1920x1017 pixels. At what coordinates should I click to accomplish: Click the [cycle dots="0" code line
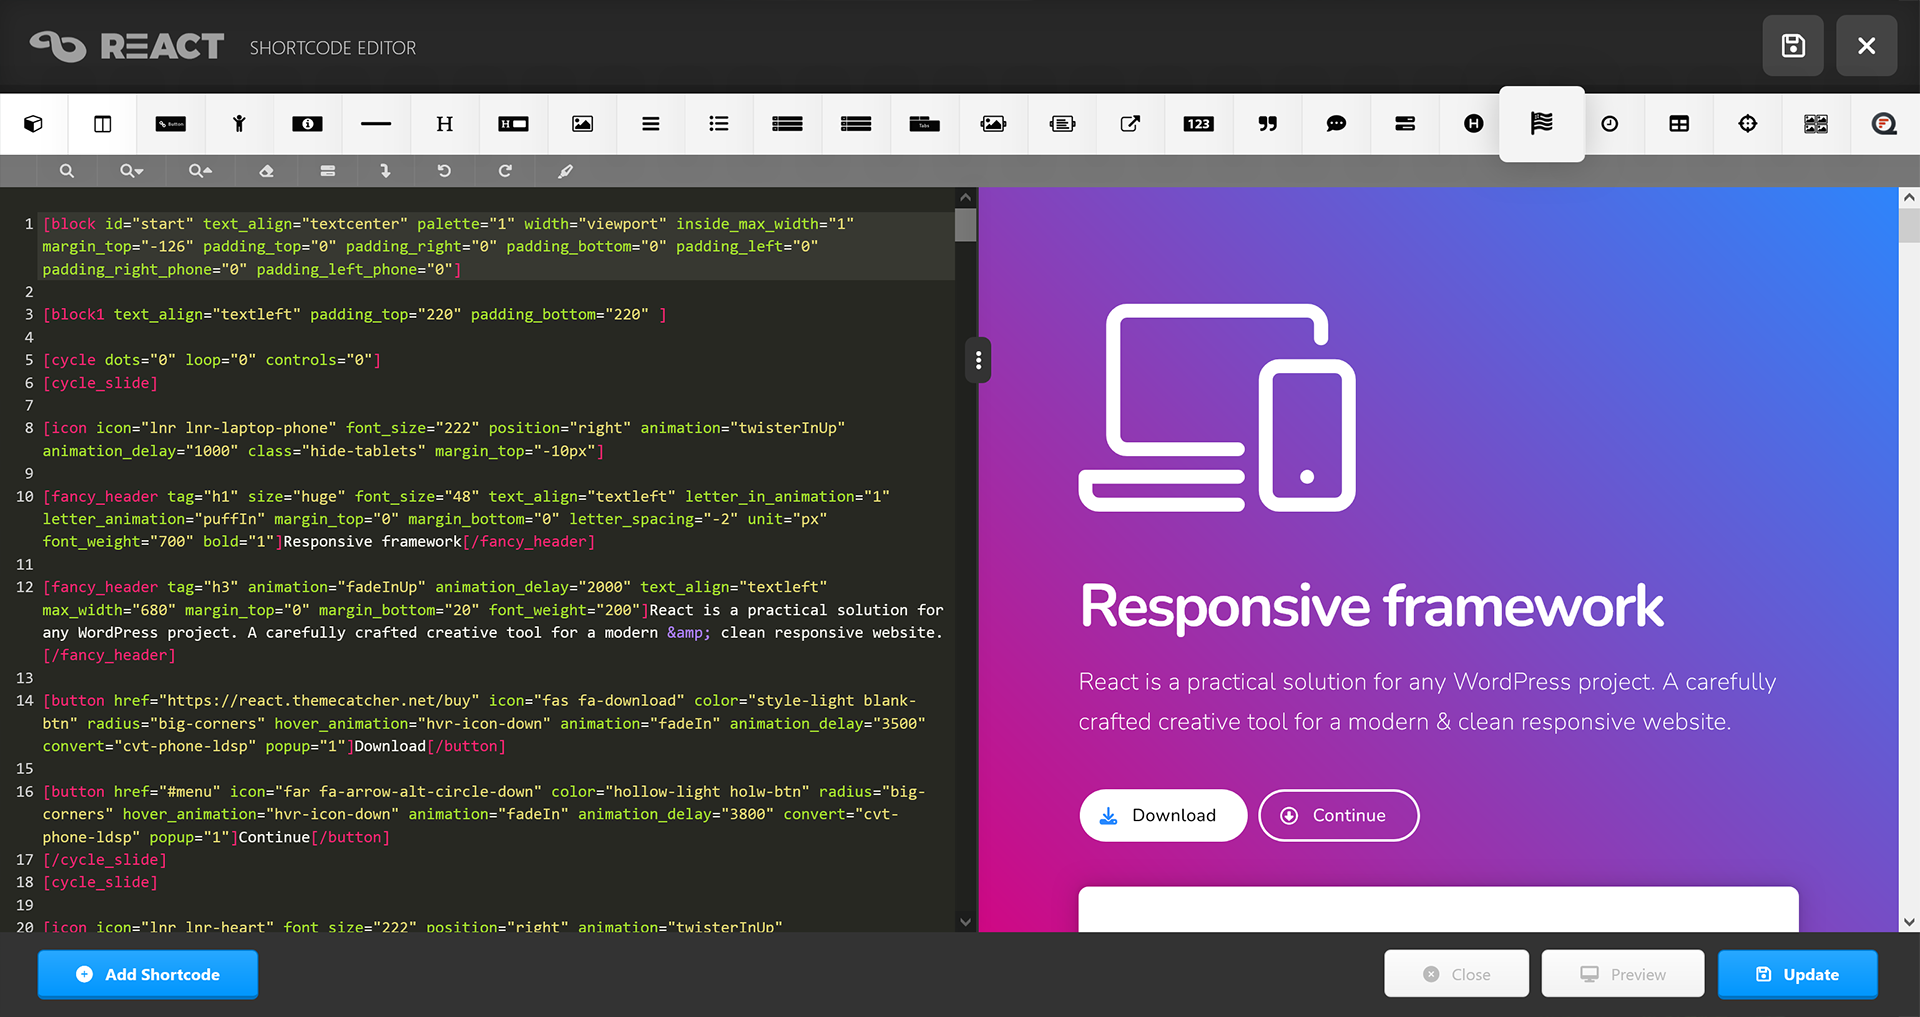coord(212,360)
